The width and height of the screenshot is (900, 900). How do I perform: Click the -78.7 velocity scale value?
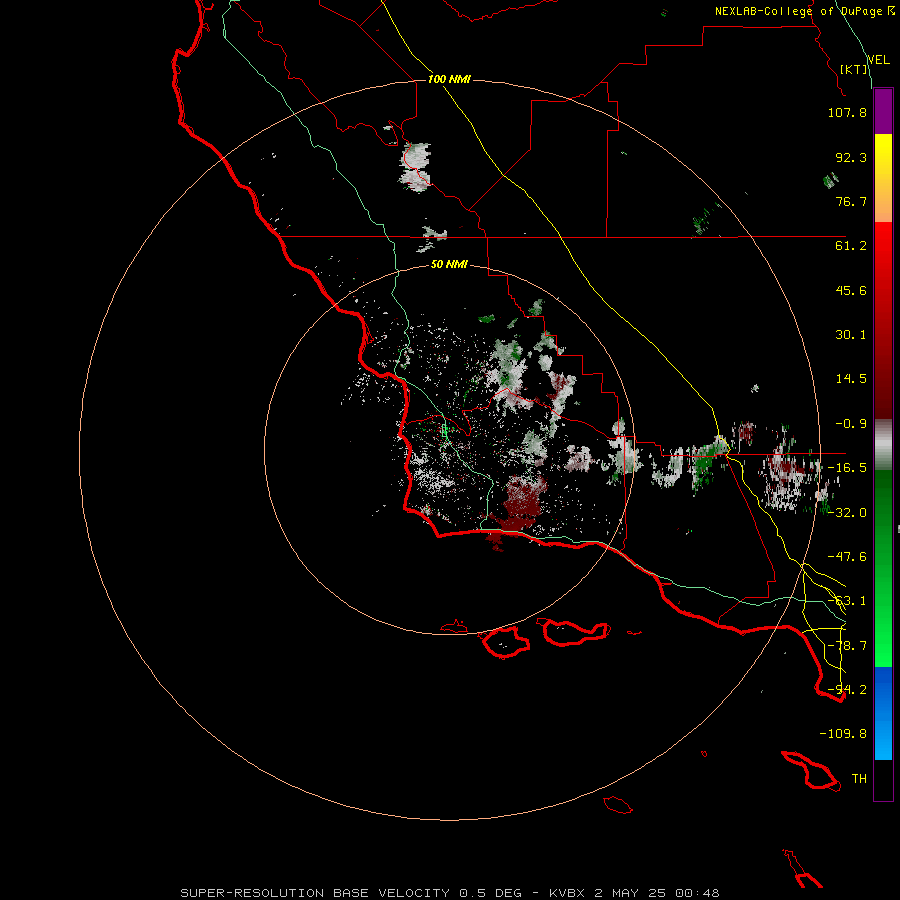click(x=847, y=646)
